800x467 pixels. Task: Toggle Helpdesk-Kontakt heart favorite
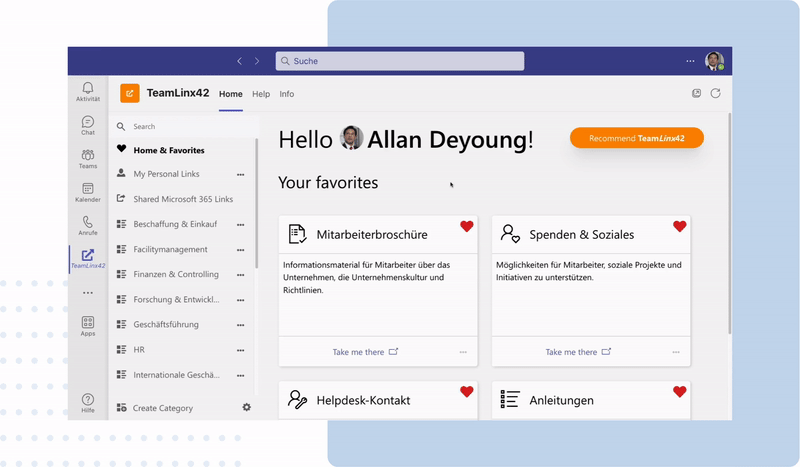tap(467, 391)
